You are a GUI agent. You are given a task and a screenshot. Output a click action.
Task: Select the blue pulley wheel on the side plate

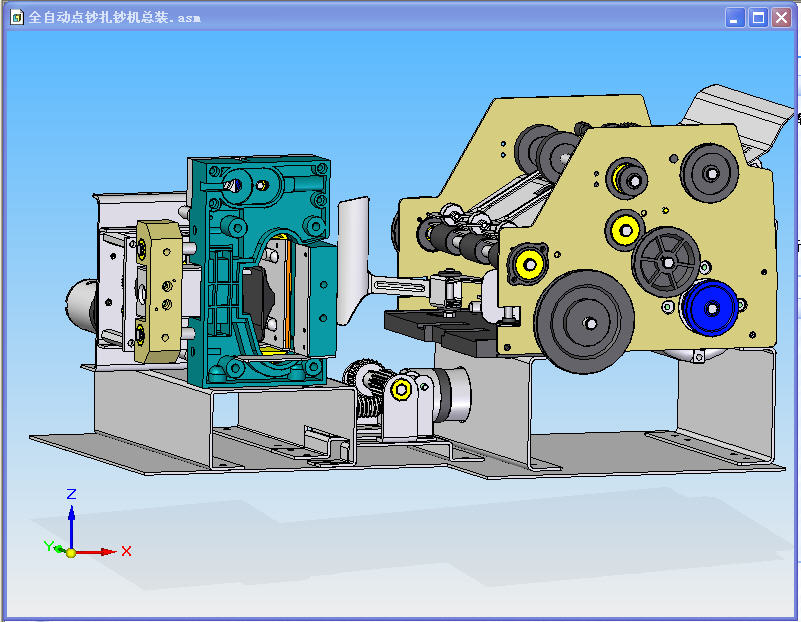click(x=711, y=308)
